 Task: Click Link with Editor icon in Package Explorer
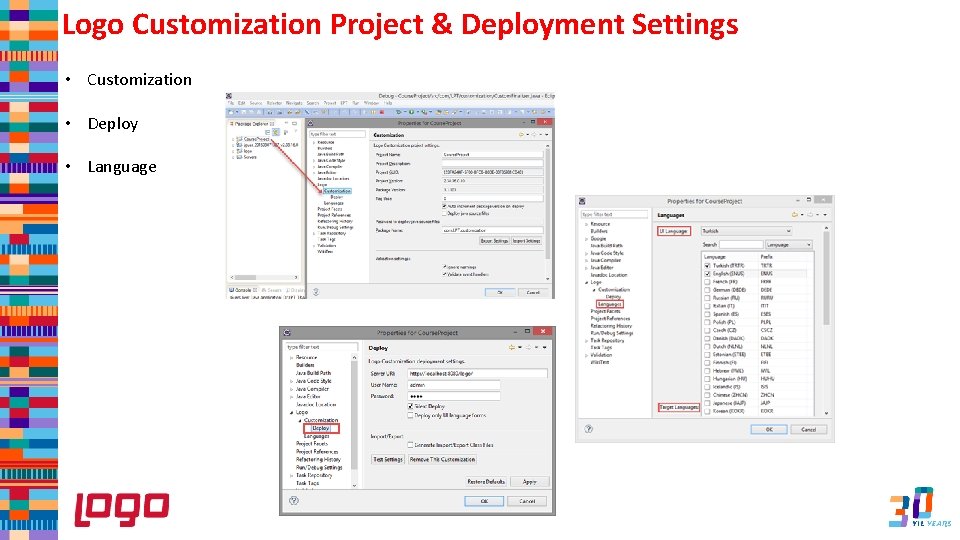click(277, 132)
